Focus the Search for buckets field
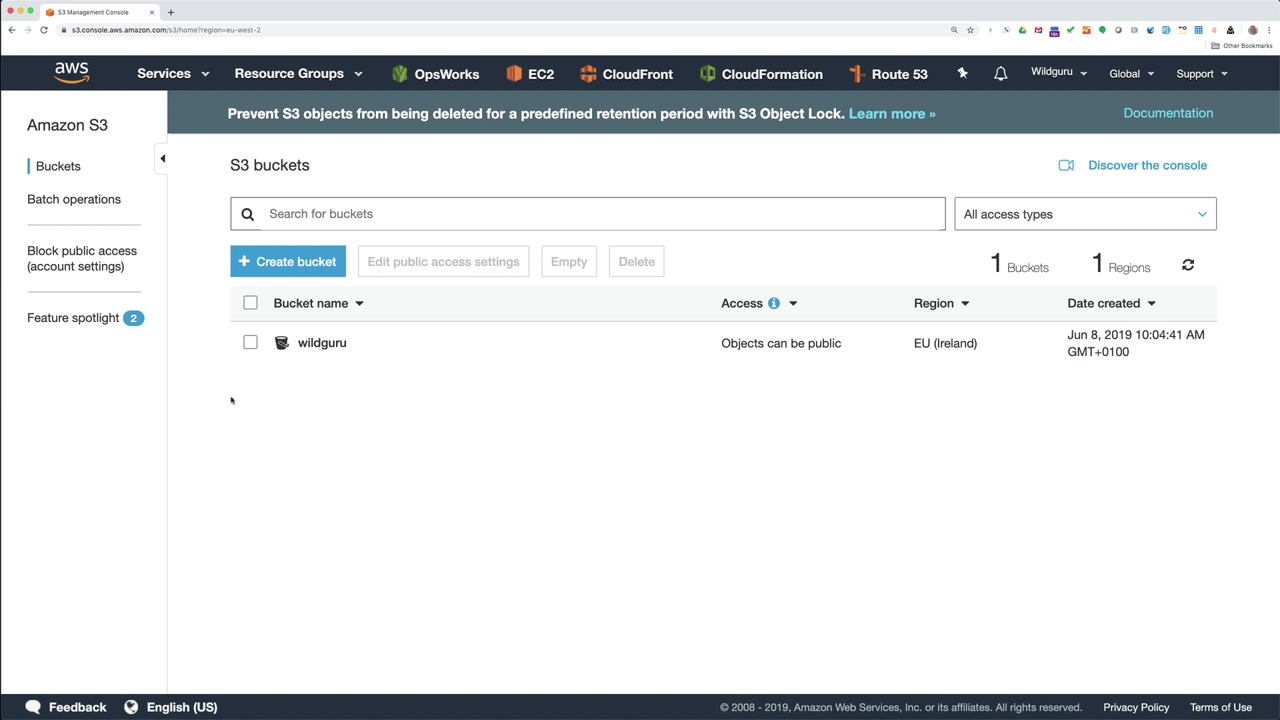The width and height of the screenshot is (1280, 720). [587, 214]
